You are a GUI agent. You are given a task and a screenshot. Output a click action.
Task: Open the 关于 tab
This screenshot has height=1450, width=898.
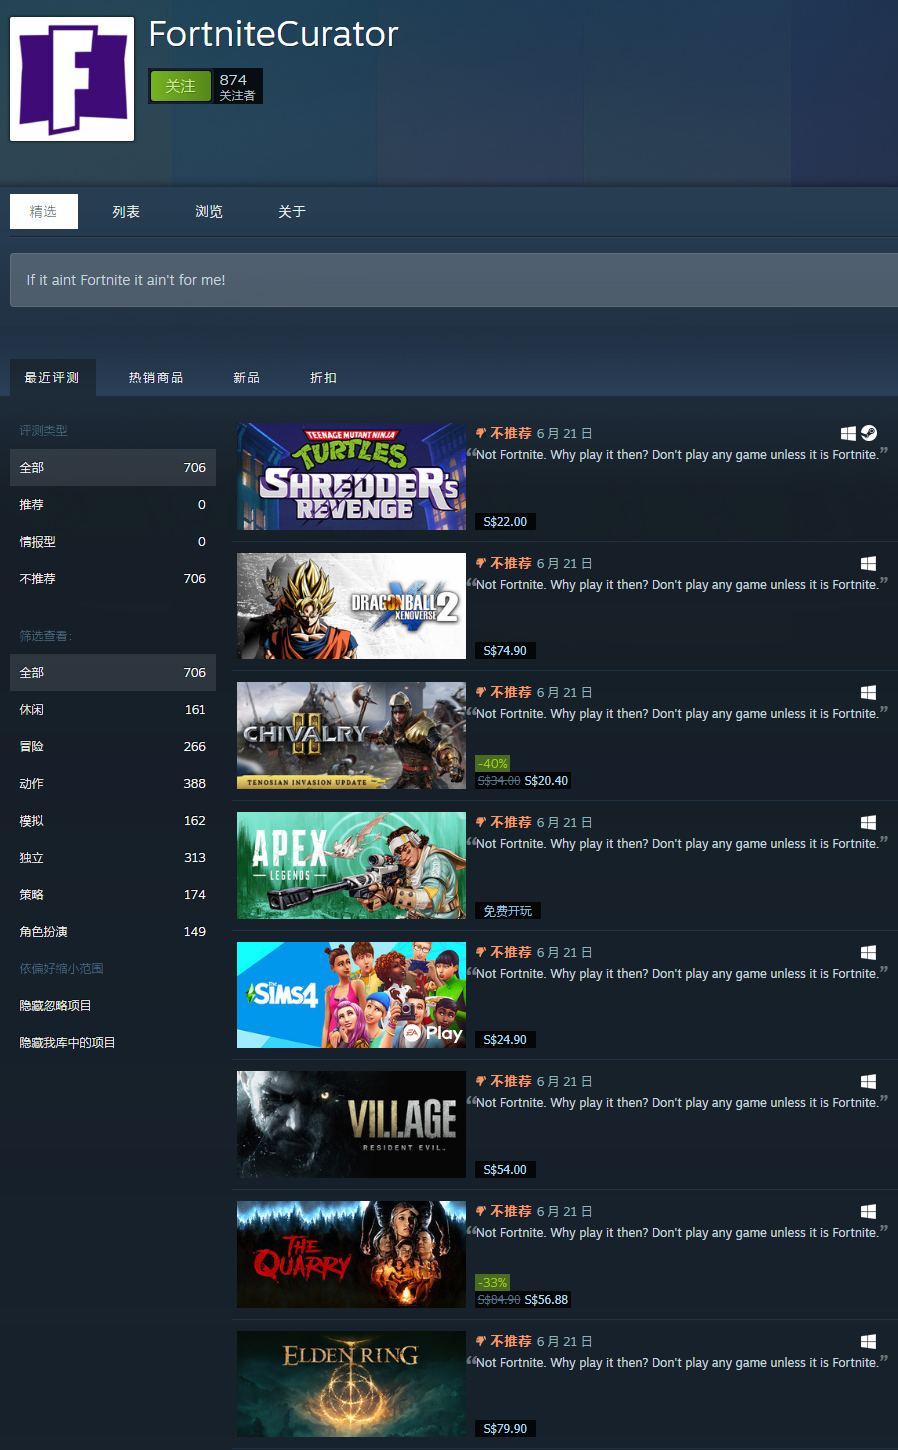[x=292, y=211]
